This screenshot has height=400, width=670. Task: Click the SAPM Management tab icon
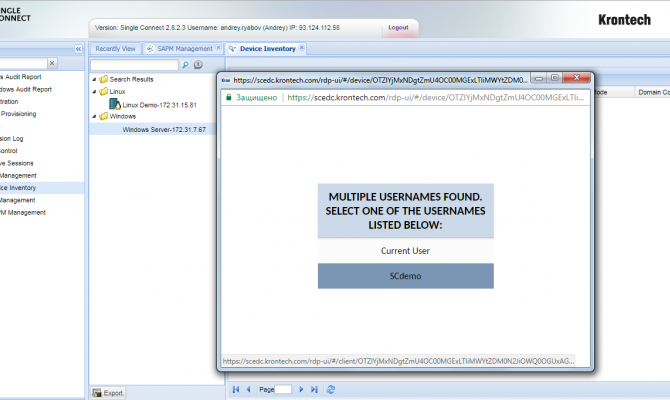[150, 49]
